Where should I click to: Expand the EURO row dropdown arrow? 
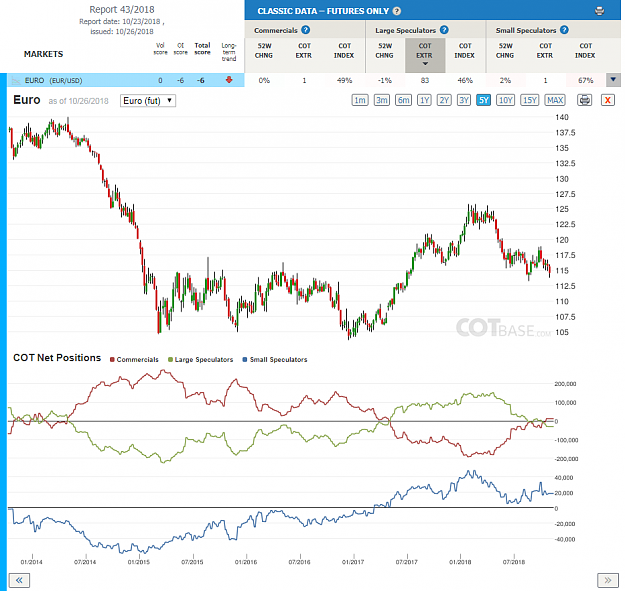point(613,80)
